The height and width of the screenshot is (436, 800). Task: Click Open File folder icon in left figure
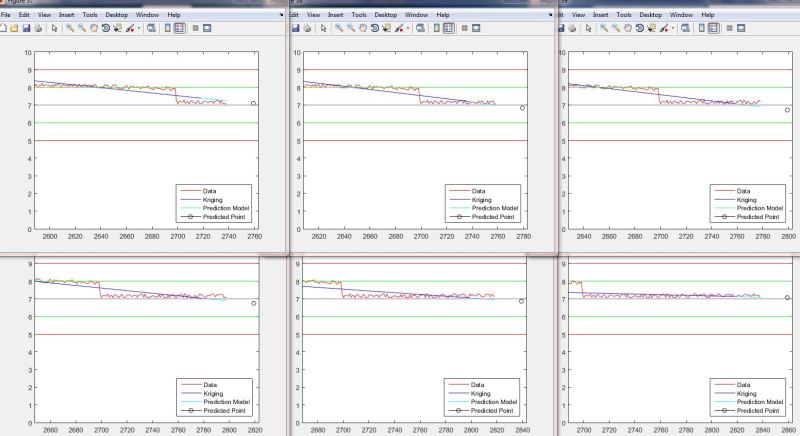[x=14, y=28]
